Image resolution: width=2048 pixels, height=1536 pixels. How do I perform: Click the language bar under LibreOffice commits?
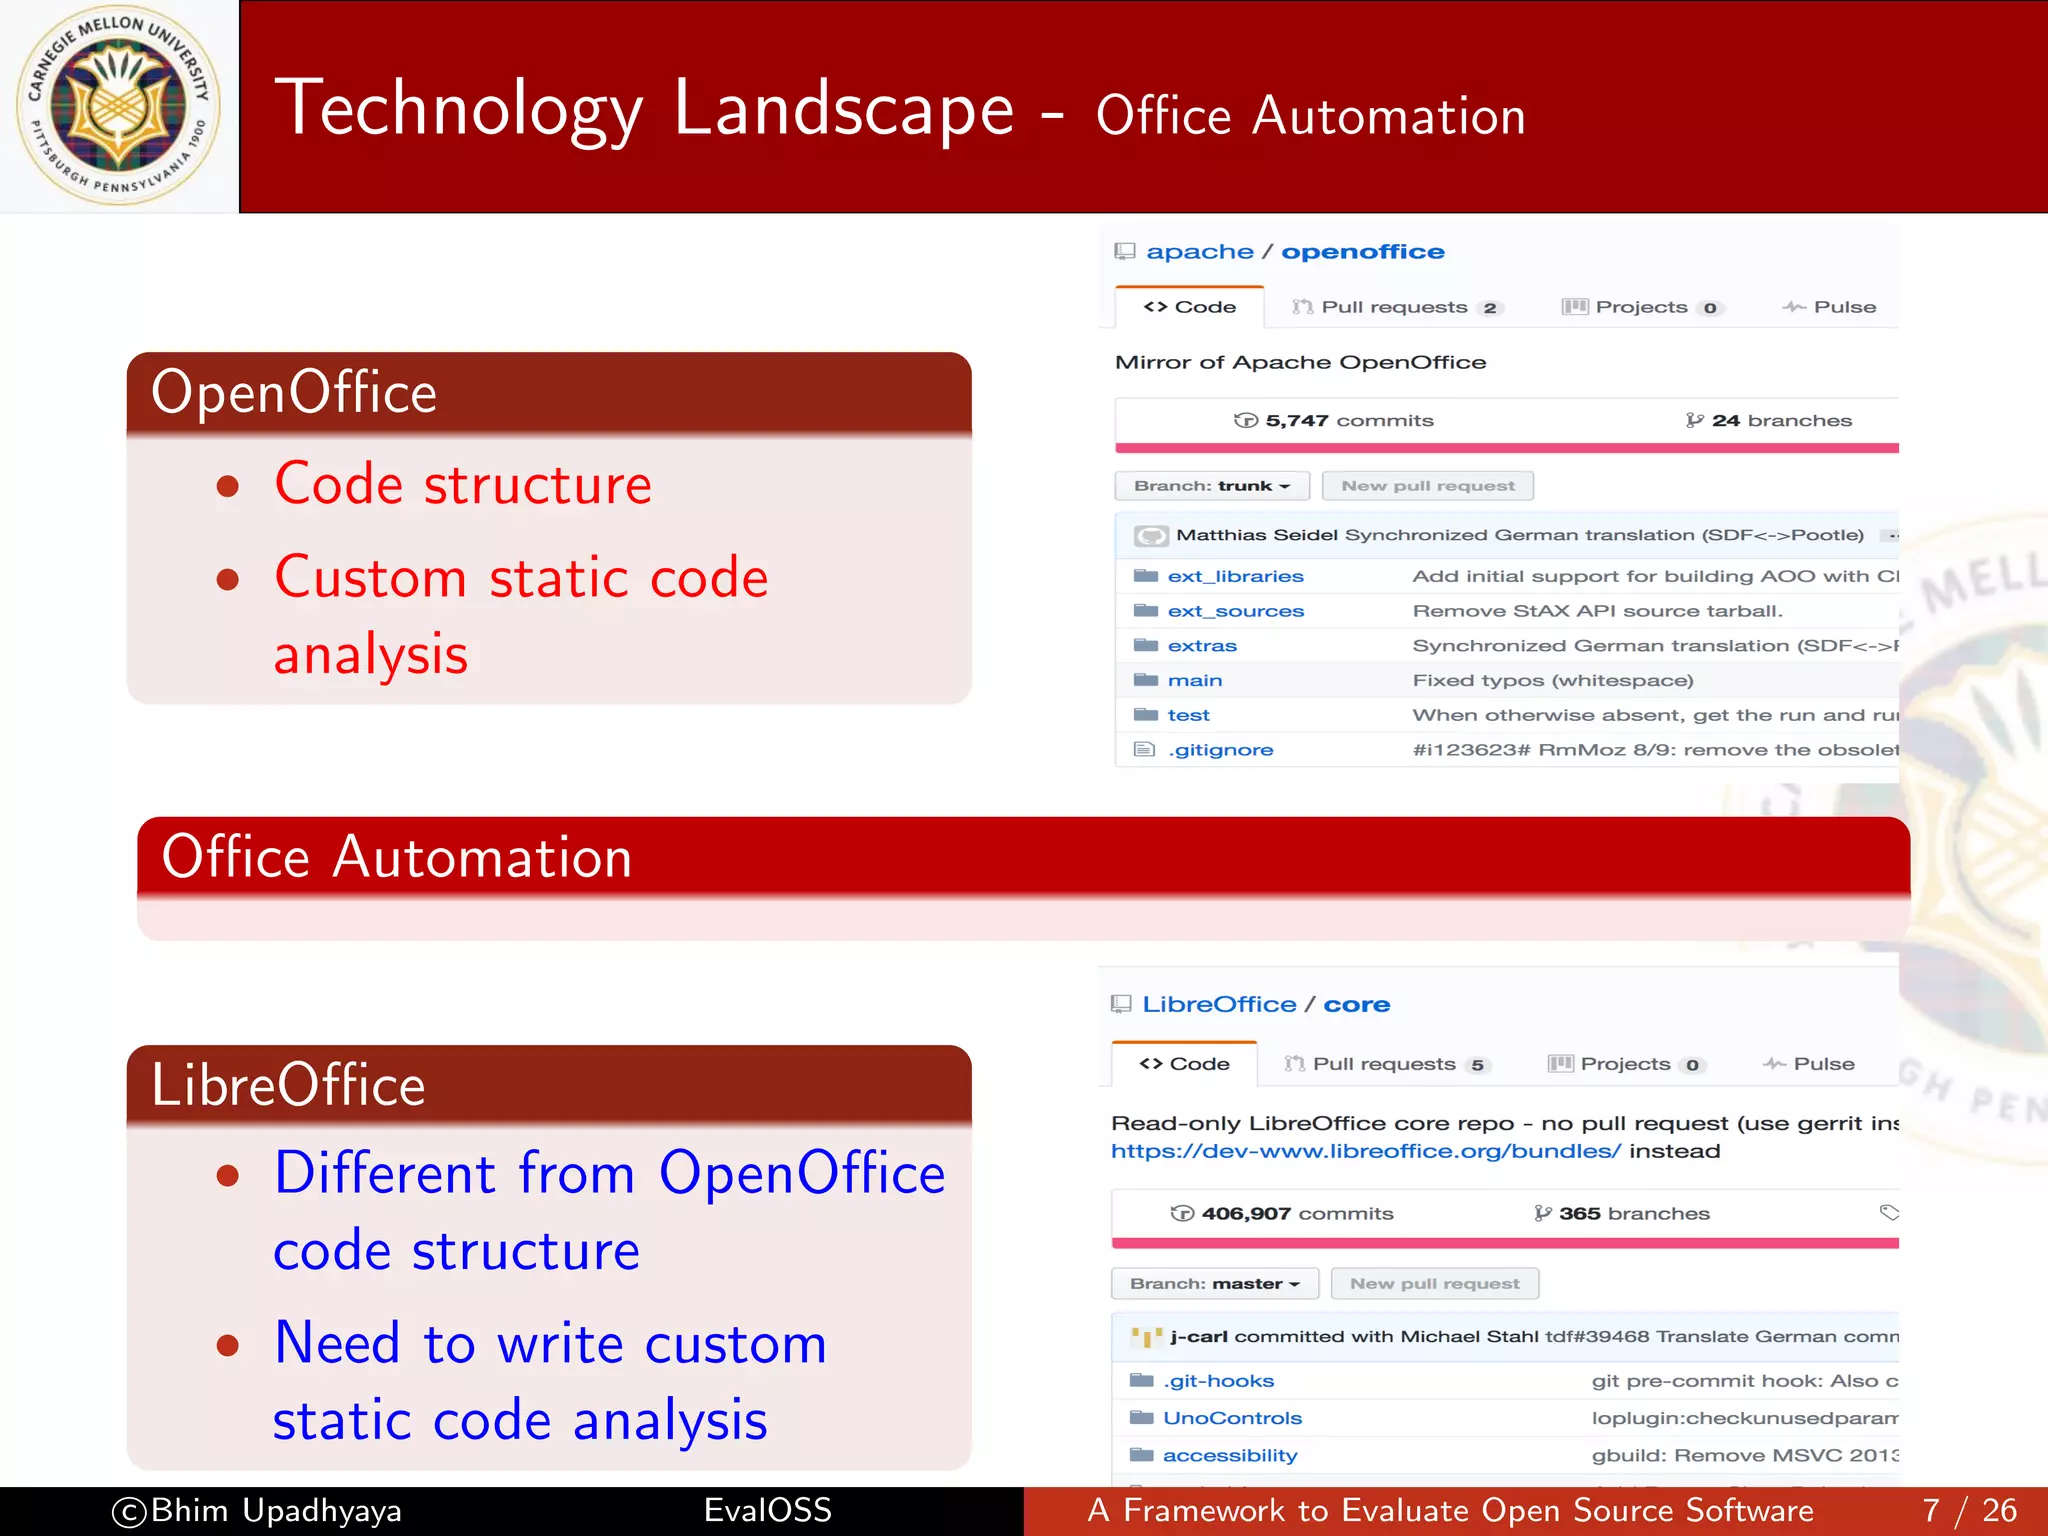tap(1505, 1243)
